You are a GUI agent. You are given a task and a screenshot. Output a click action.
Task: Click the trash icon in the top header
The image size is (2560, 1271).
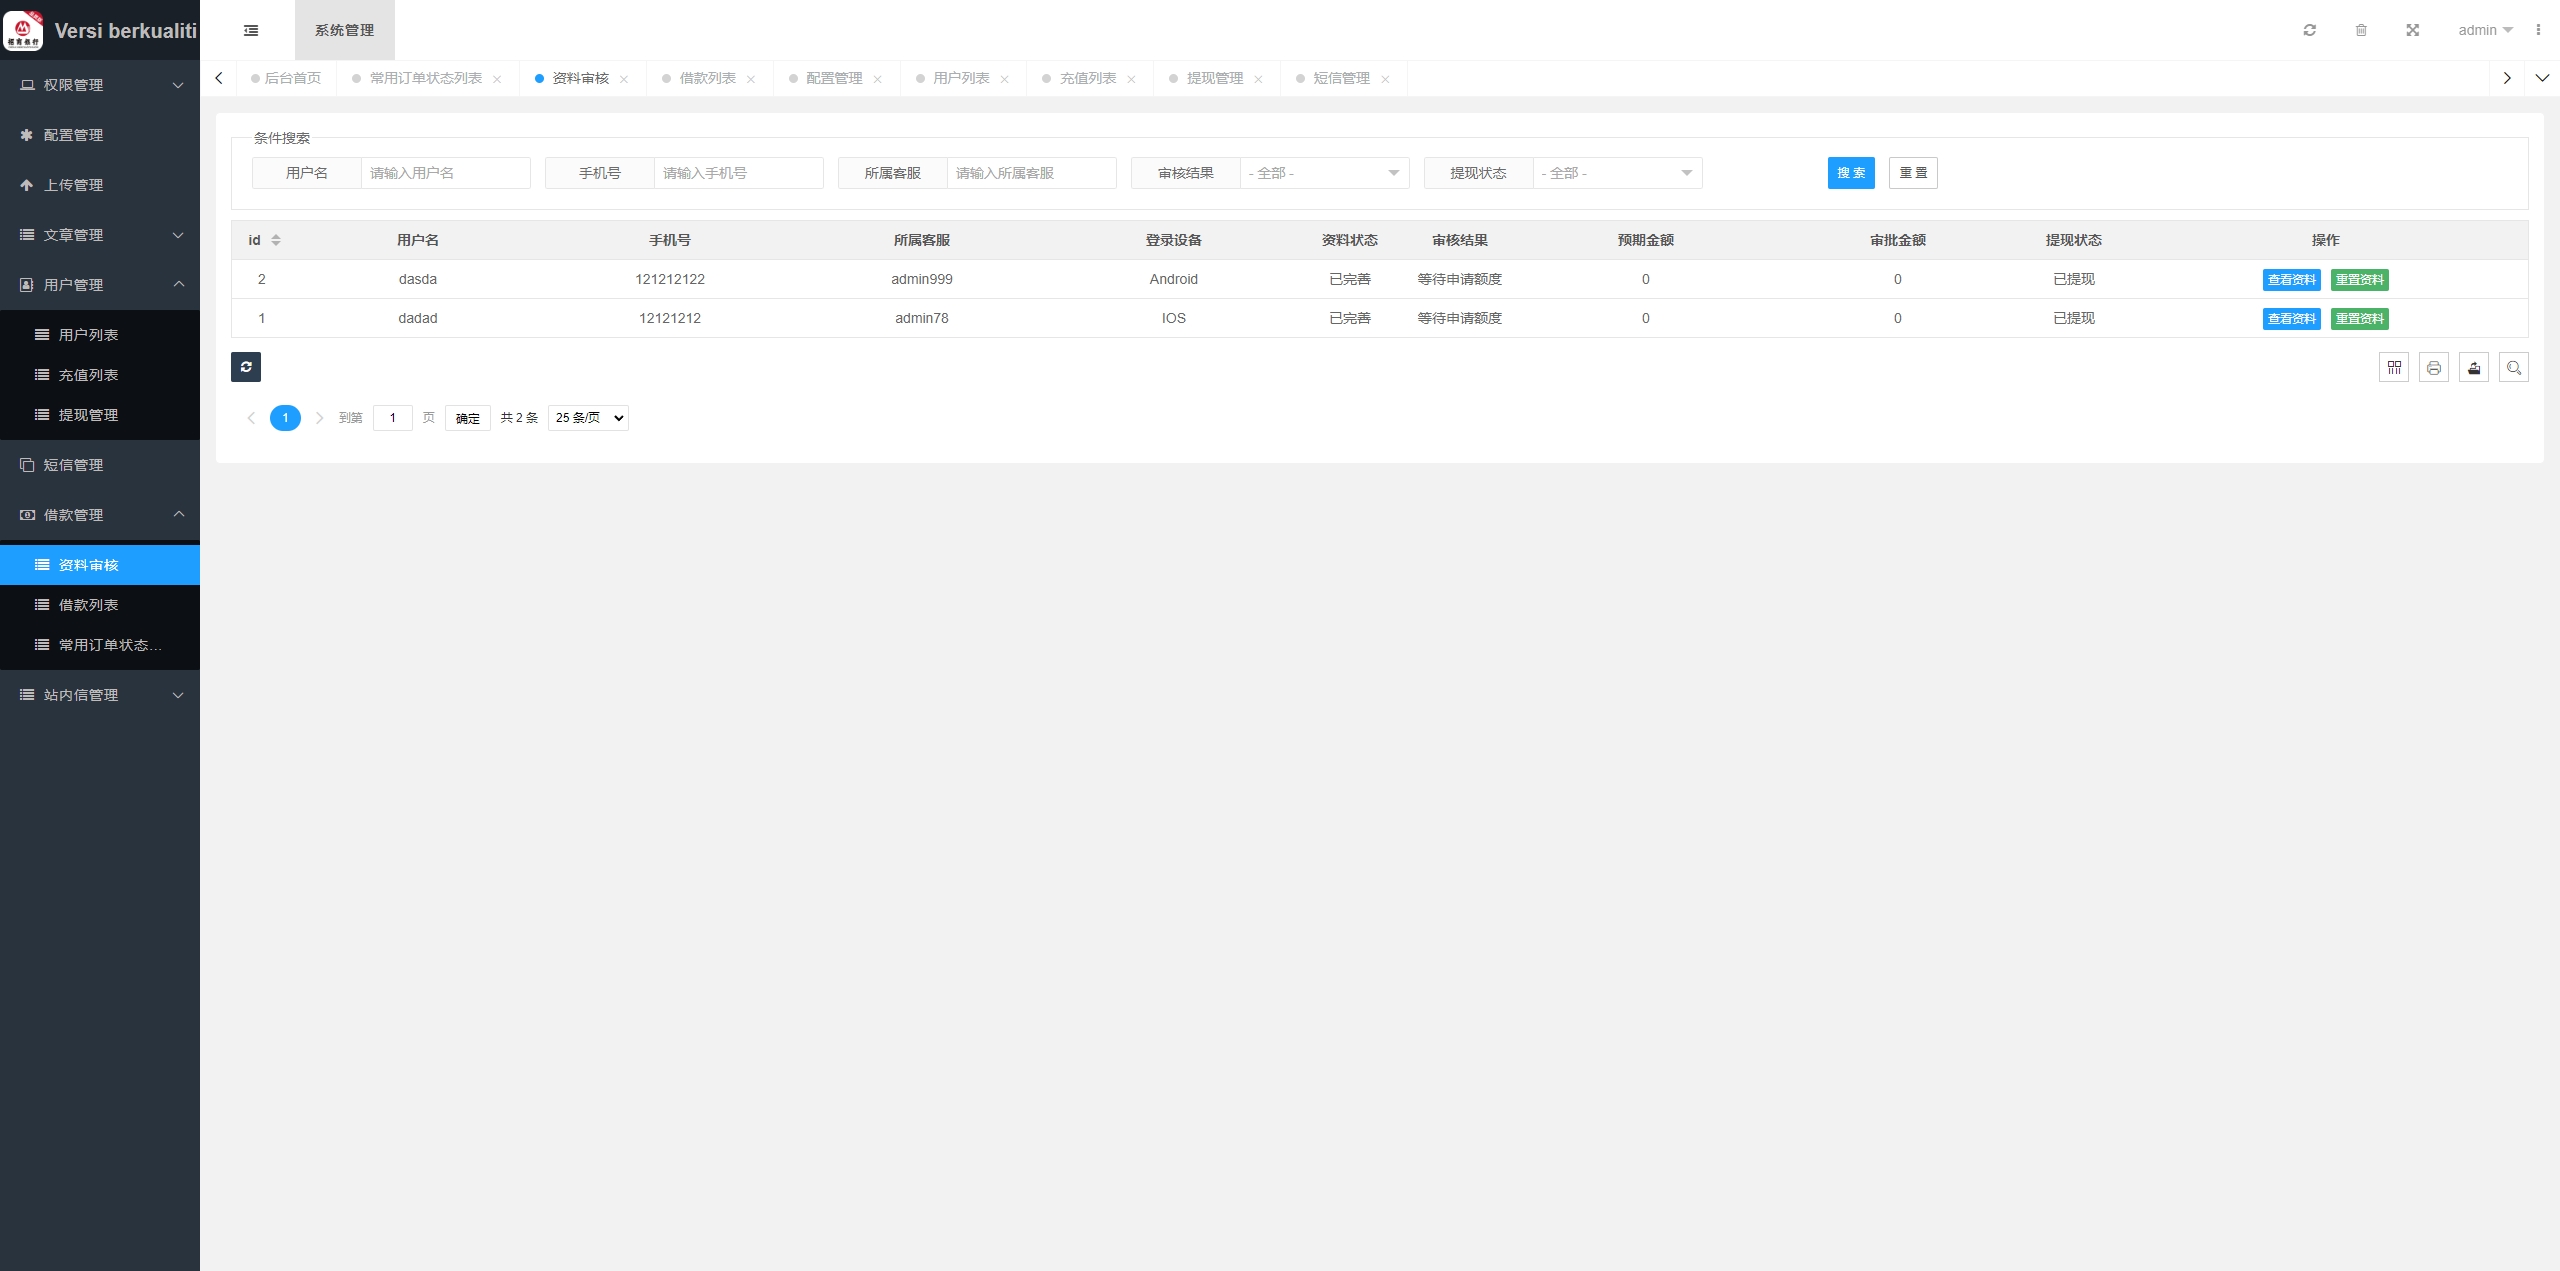pyautogui.click(x=2361, y=30)
